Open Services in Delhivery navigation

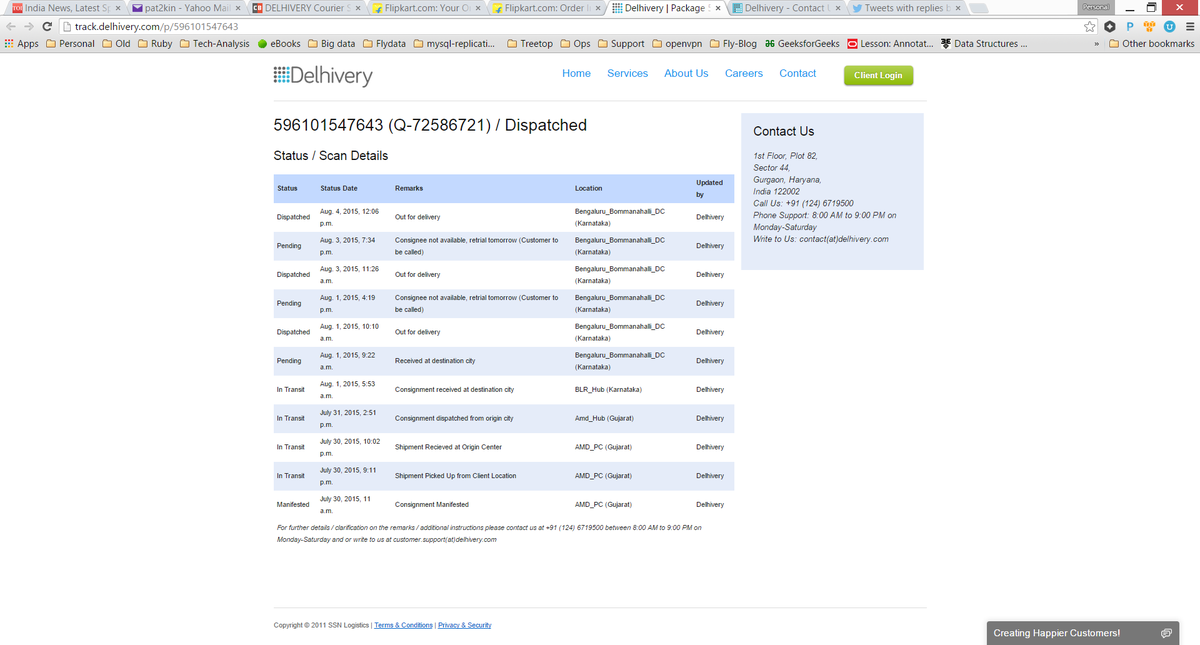coord(627,73)
